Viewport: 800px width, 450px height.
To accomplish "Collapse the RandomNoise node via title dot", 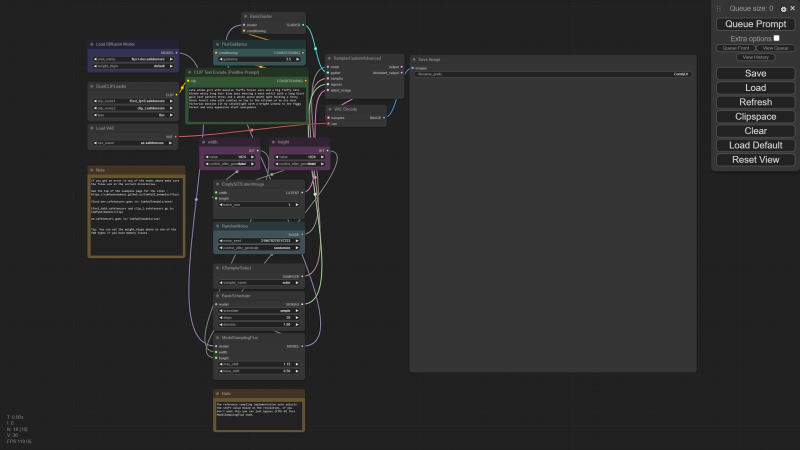I will click(x=217, y=227).
